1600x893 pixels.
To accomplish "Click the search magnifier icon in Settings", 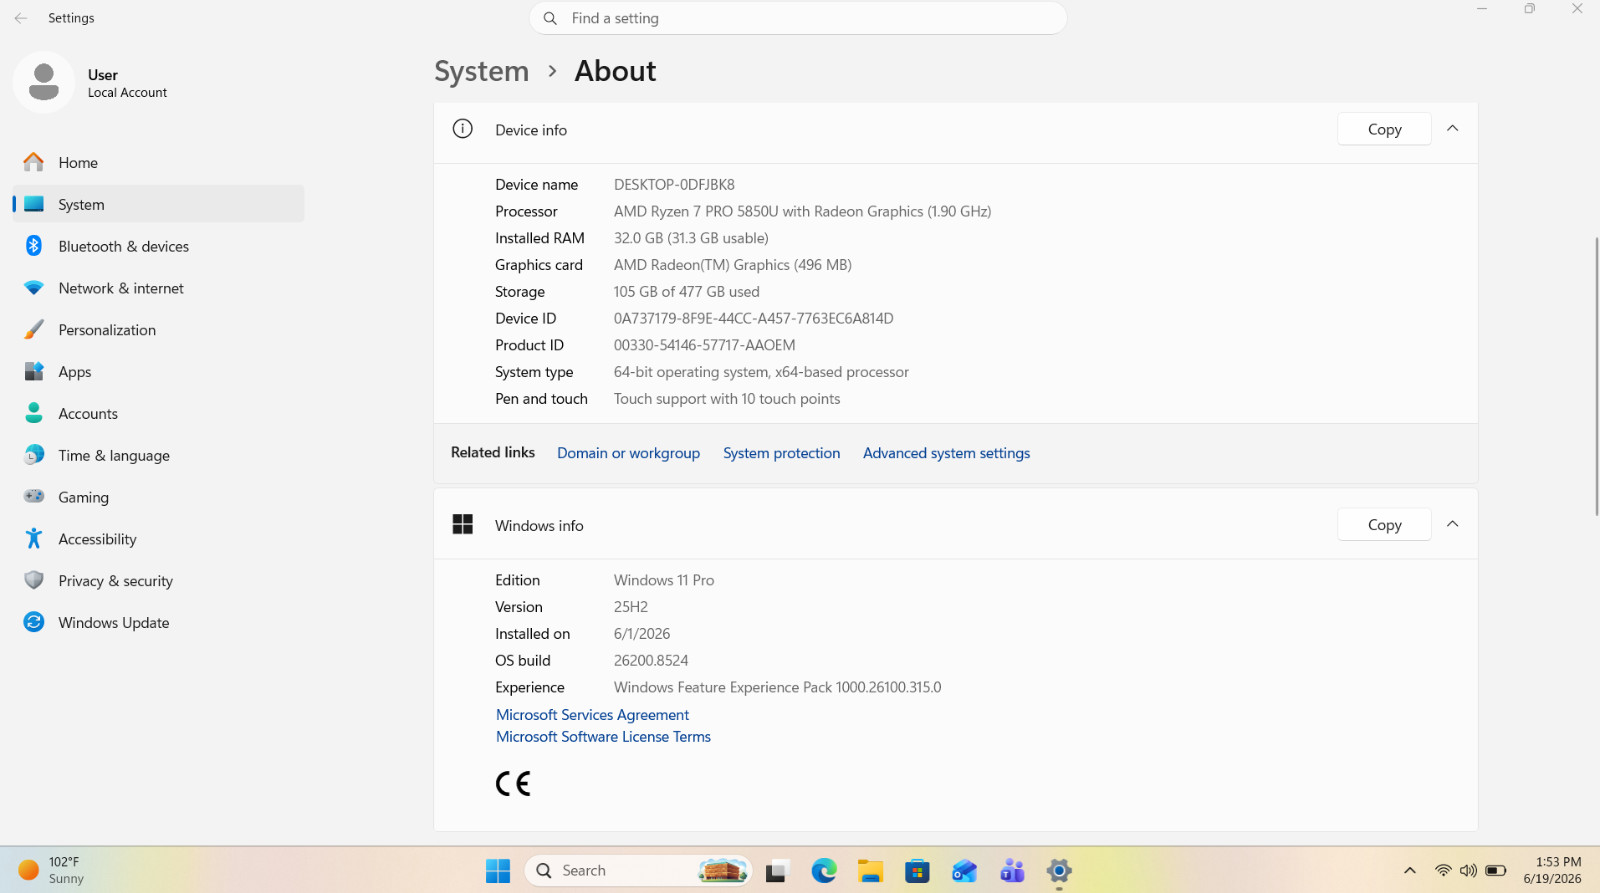I will 550,18.
